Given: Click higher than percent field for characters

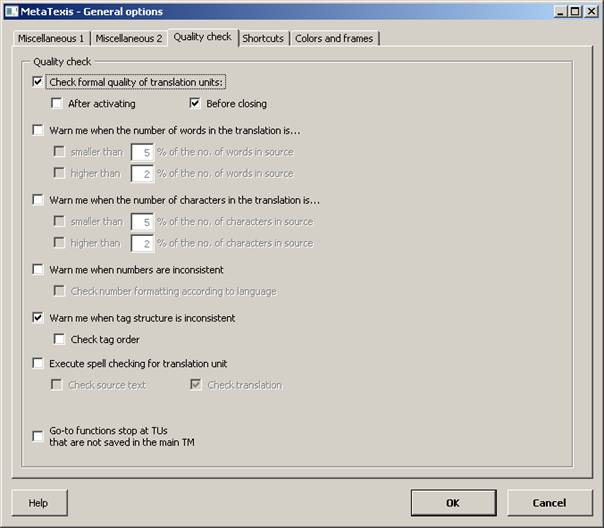Looking at the screenshot, I should click(142, 243).
